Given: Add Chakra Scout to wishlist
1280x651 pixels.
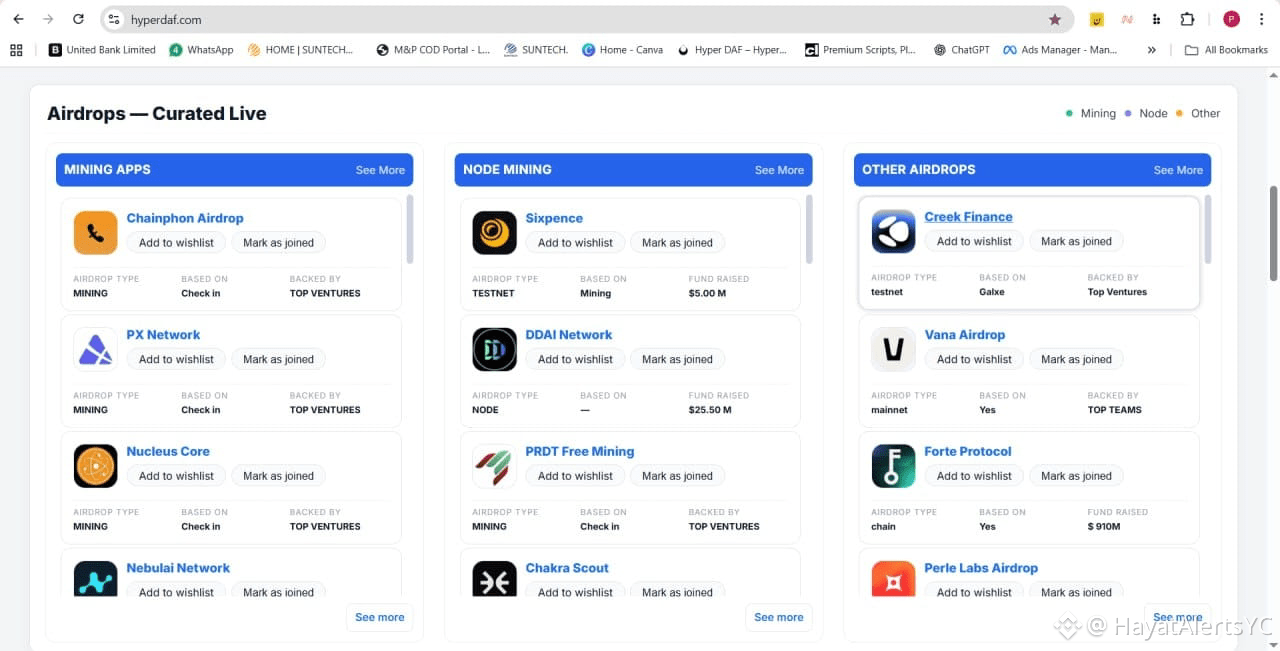Looking at the screenshot, I should (575, 592).
